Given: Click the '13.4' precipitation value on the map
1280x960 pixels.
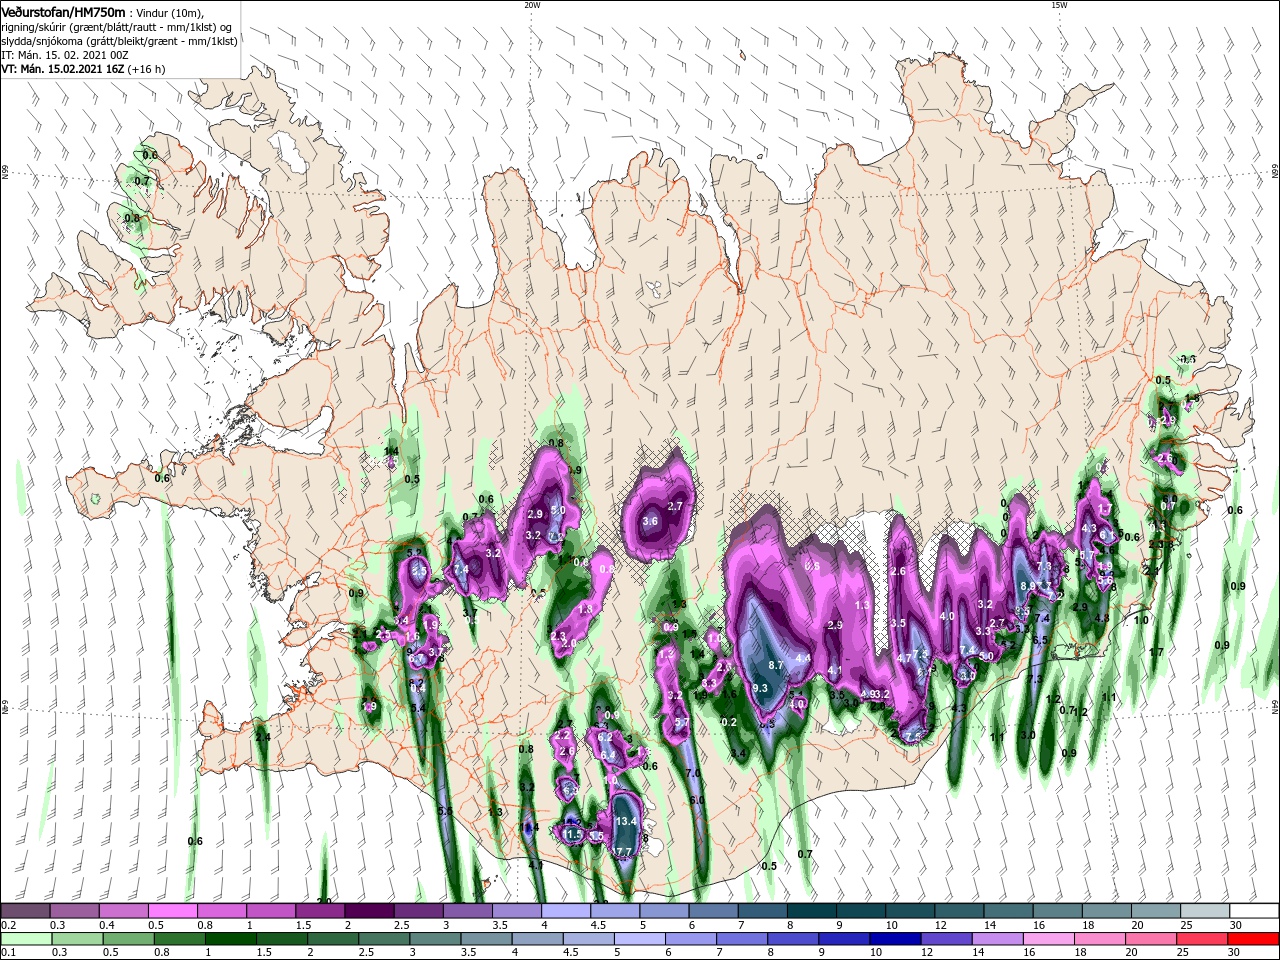Looking at the screenshot, I should [x=626, y=821].
